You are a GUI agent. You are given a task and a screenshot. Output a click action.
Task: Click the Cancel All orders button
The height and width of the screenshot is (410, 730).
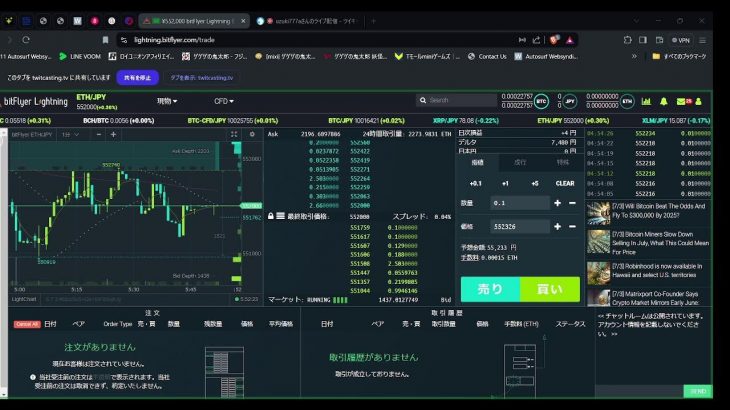point(27,324)
